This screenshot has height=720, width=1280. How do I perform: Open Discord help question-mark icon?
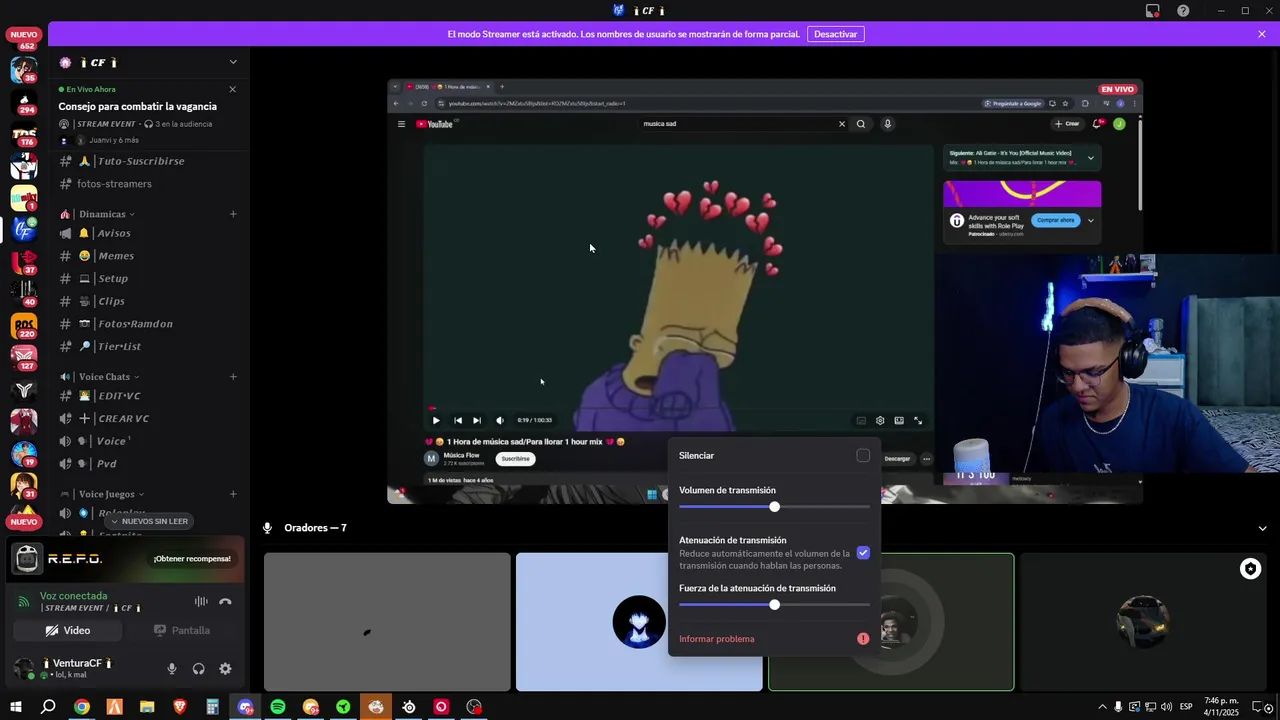coord(1183,10)
